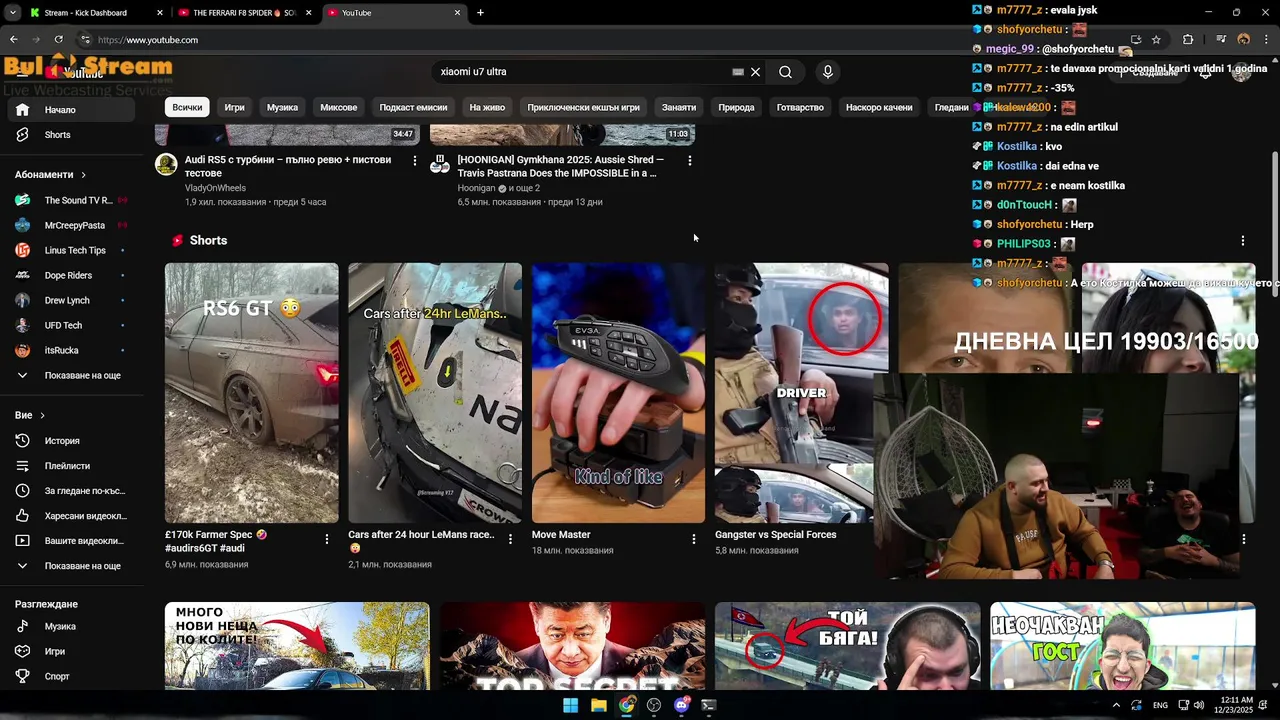
Task: Open Terminal from taskbar
Action: click(x=709, y=705)
